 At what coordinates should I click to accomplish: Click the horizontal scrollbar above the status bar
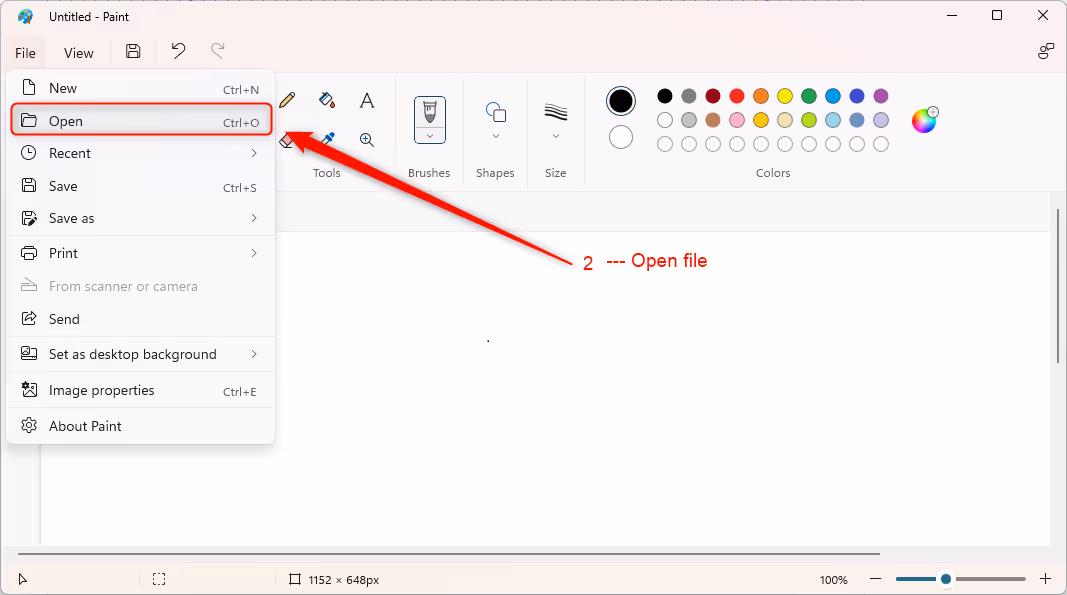[x=449, y=554]
